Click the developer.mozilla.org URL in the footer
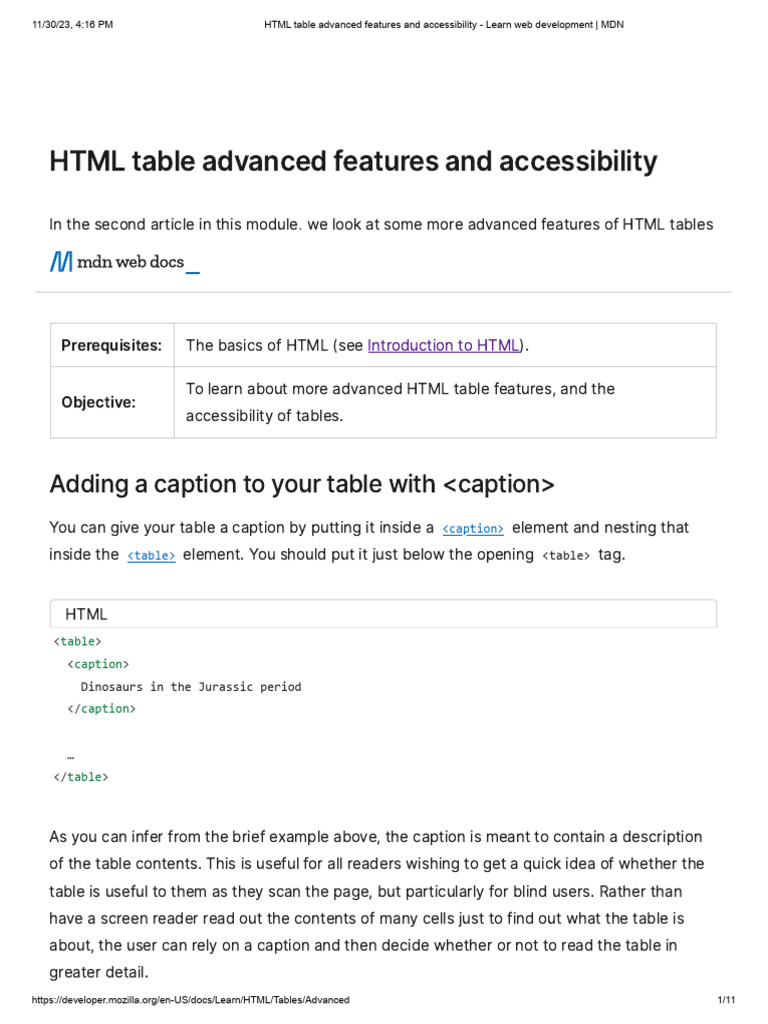Image resolution: width=768 pixels, height=1024 pixels. point(191,1001)
